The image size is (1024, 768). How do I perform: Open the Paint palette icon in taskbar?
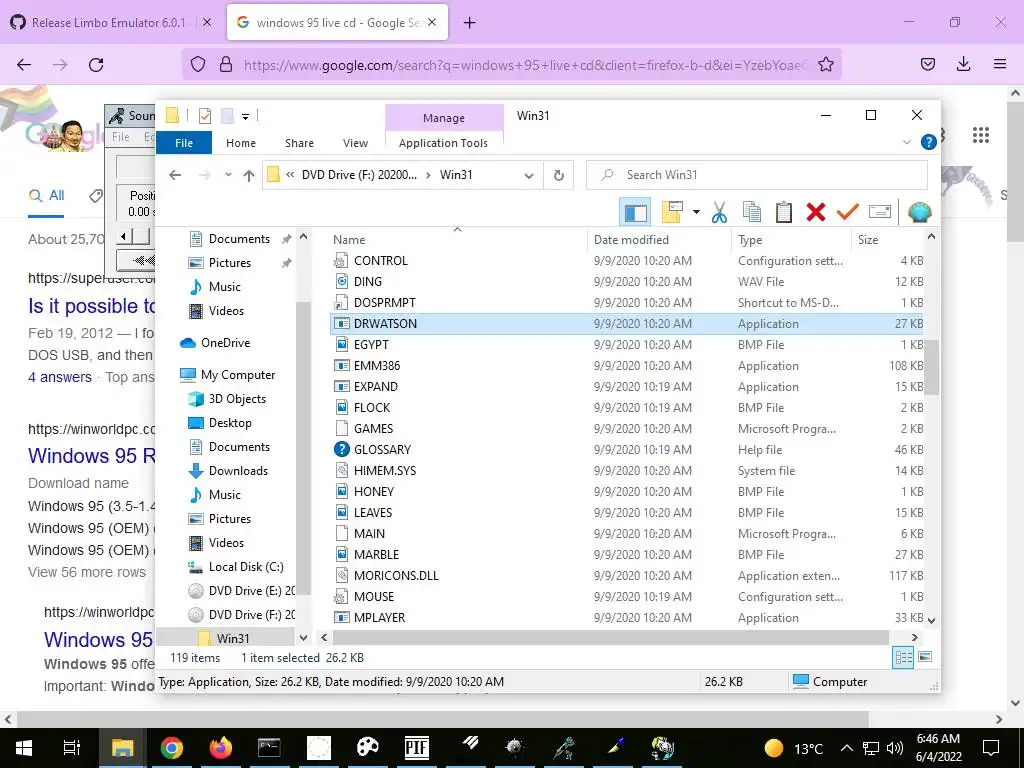click(x=368, y=748)
